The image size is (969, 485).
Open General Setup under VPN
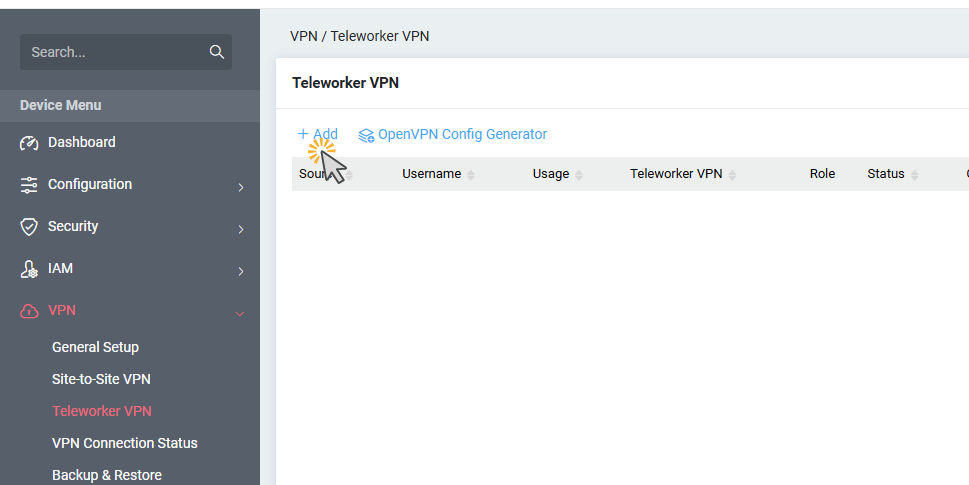[95, 347]
